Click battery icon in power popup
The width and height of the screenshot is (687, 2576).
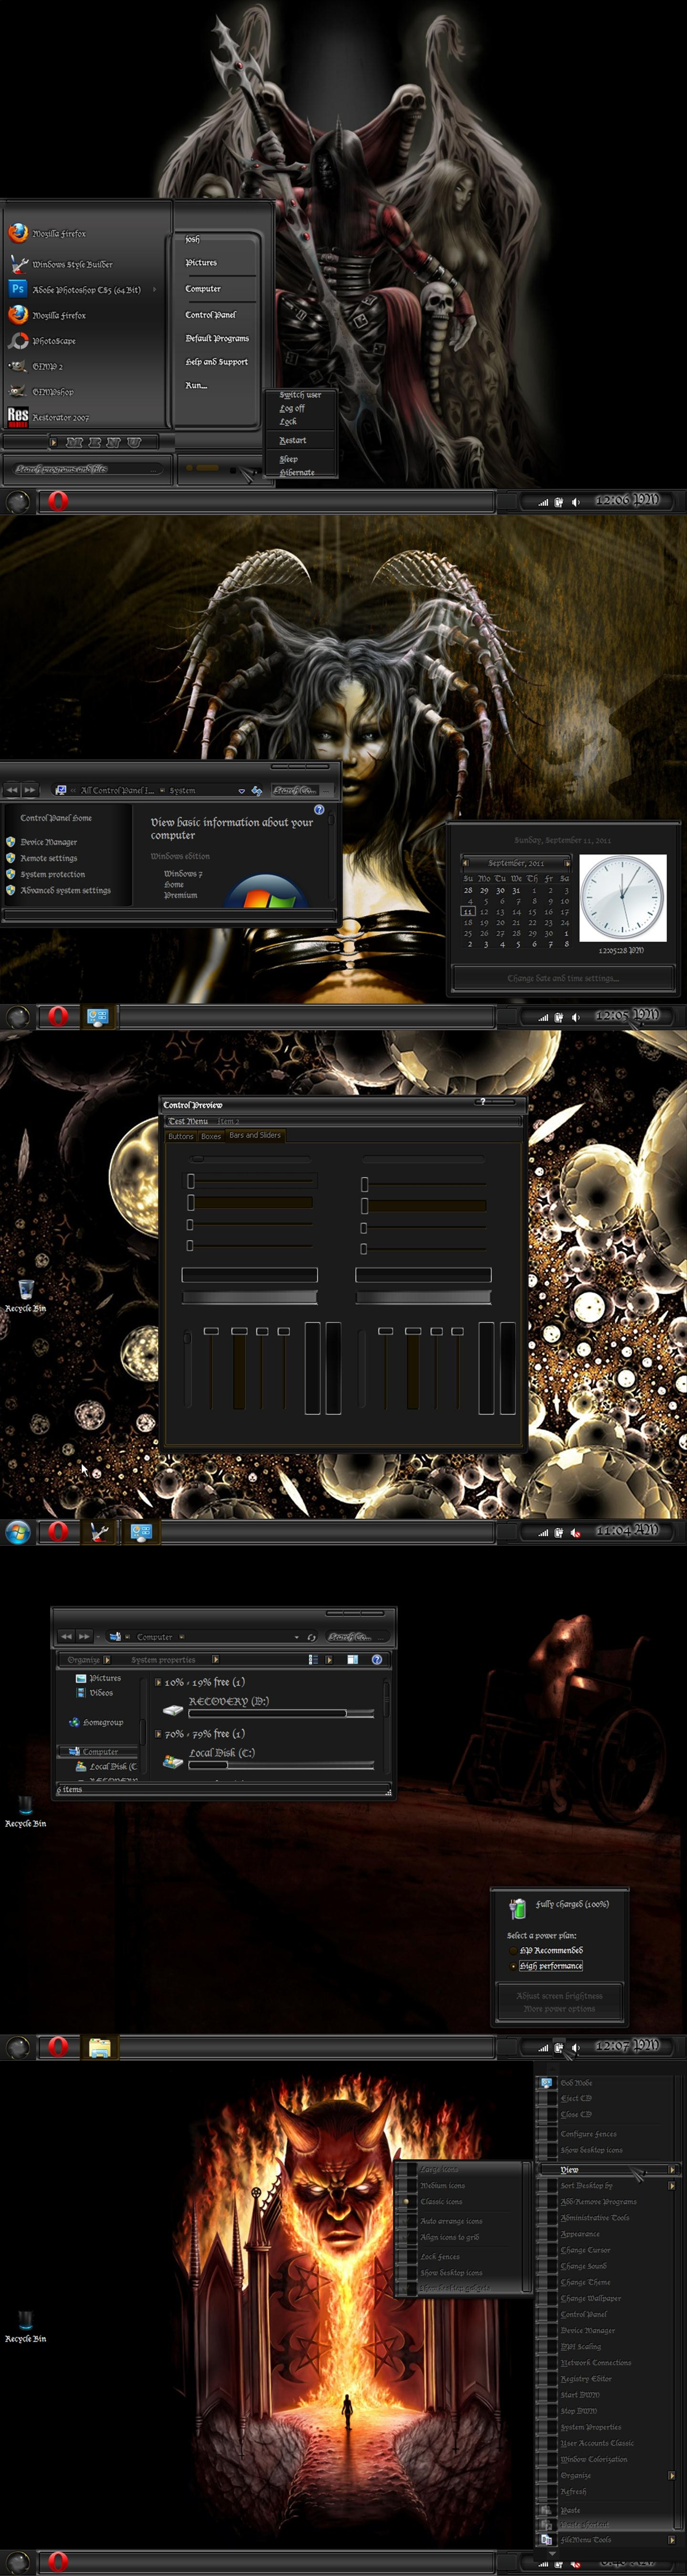click(517, 1908)
